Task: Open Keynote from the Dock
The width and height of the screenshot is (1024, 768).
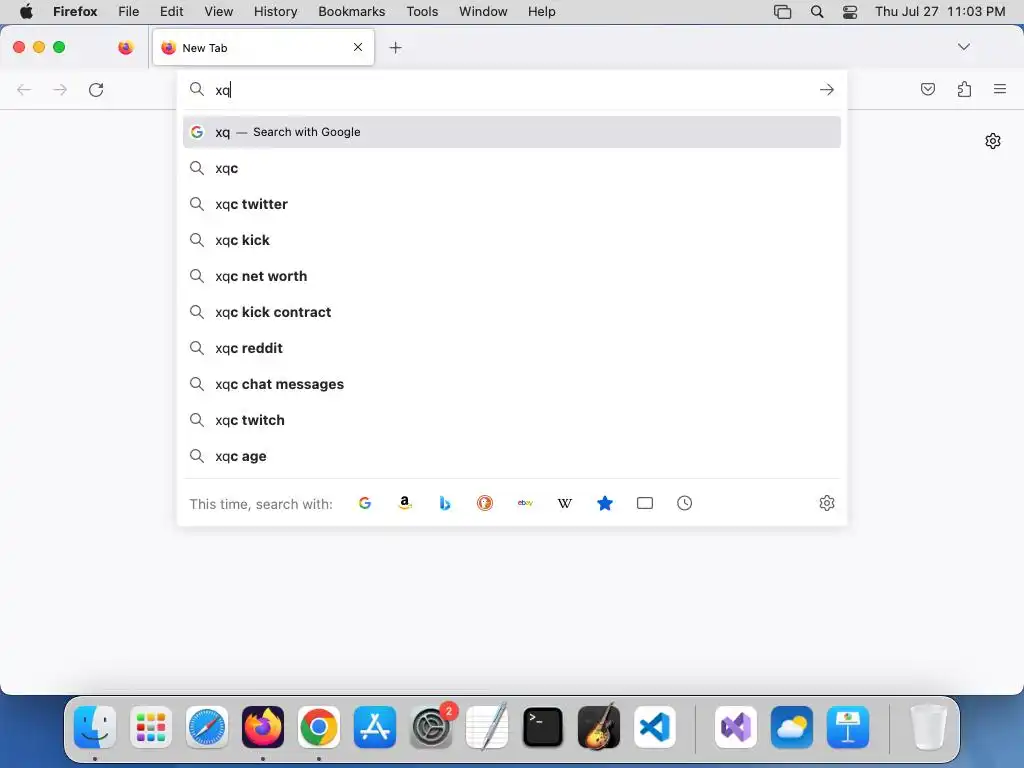Action: [848, 727]
